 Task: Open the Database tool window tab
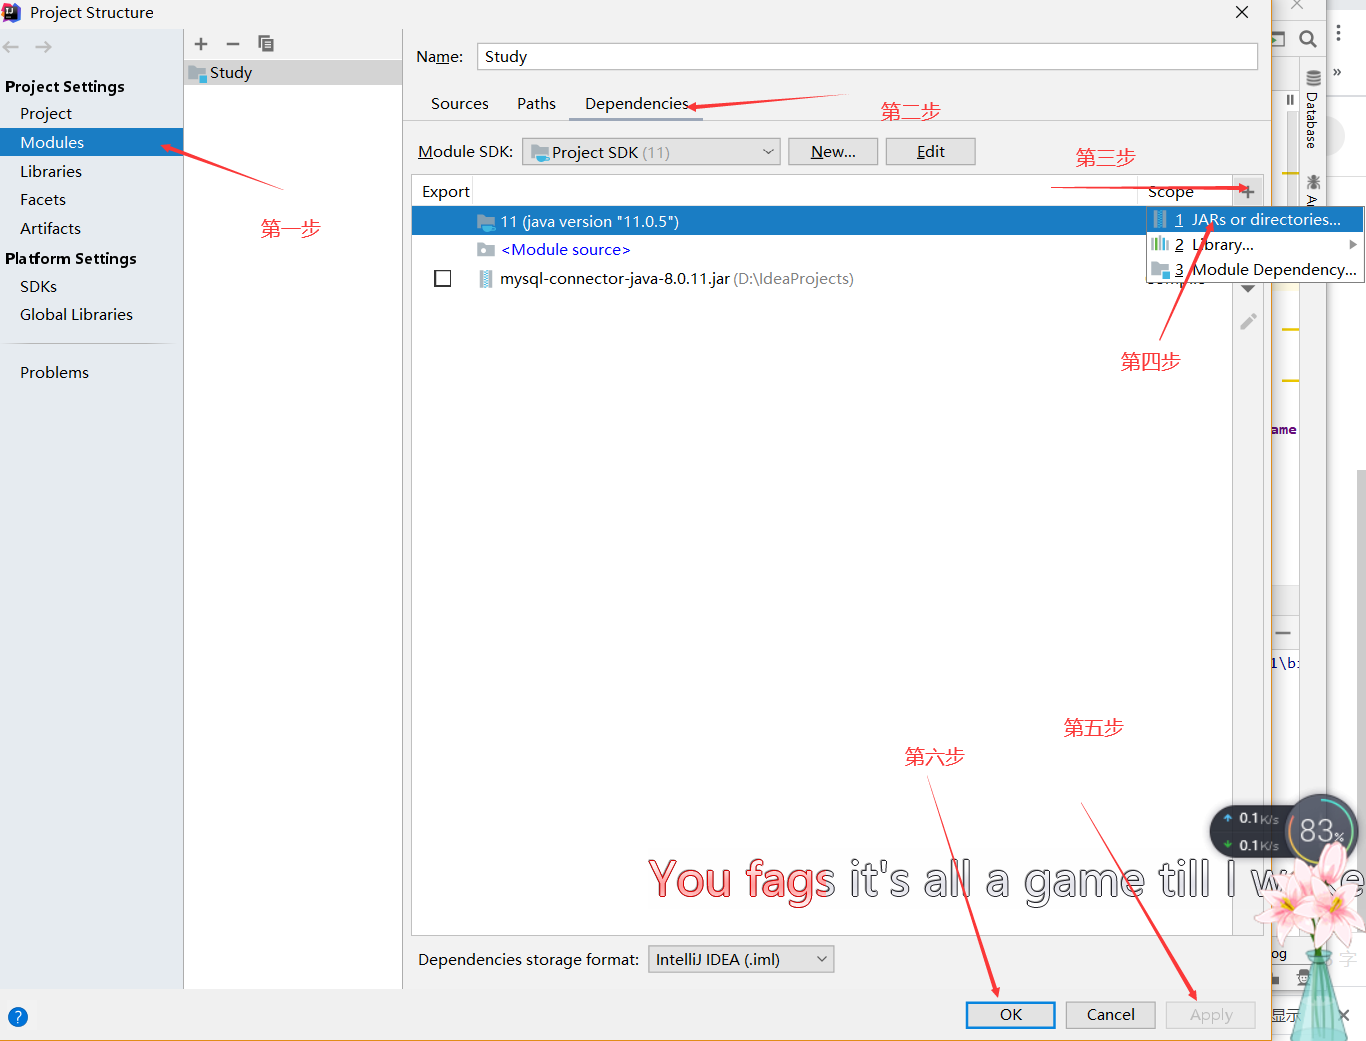1312,109
